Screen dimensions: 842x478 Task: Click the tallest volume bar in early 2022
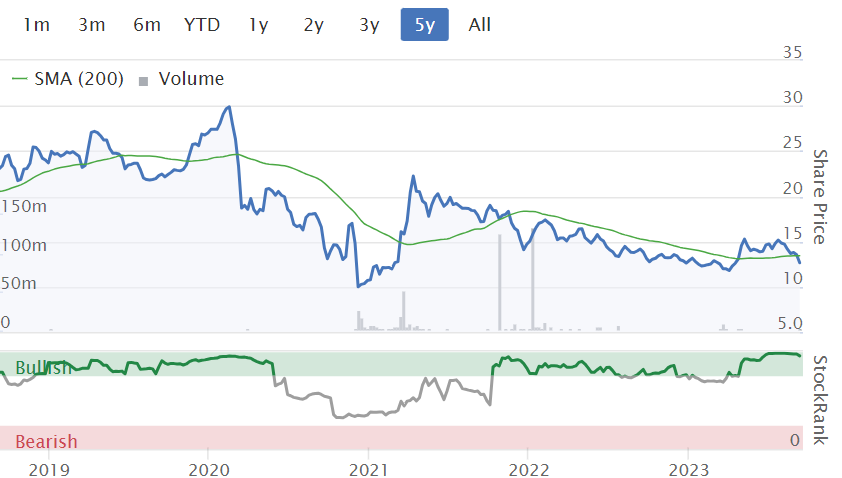533,279
